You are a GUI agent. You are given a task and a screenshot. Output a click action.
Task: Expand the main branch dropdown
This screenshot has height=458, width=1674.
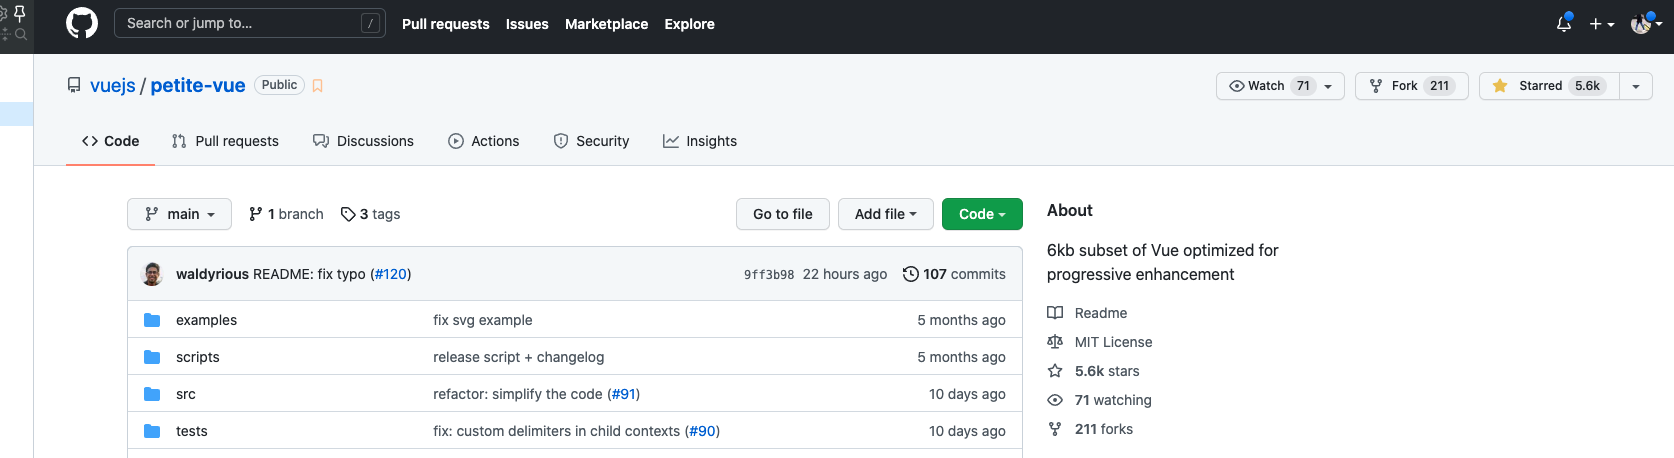pyautogui.click(x=179, y=214)
